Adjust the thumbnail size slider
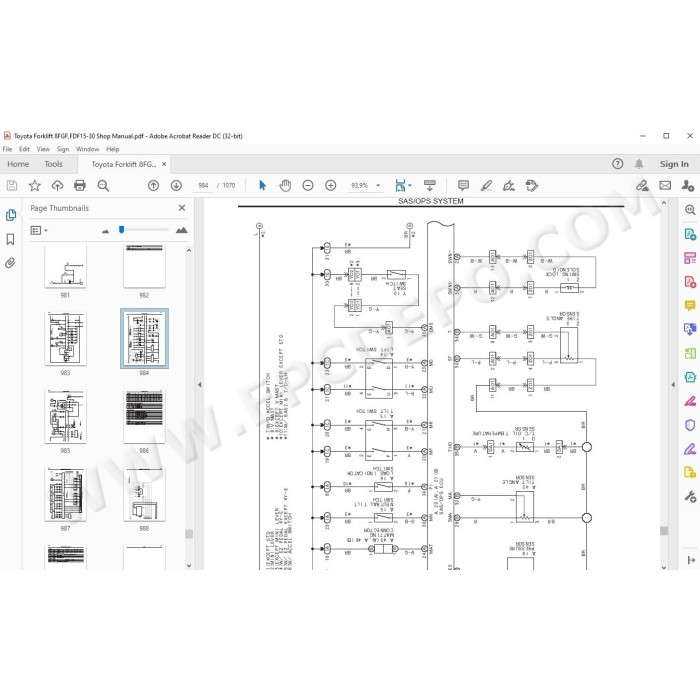 click(x=121, y=229)
